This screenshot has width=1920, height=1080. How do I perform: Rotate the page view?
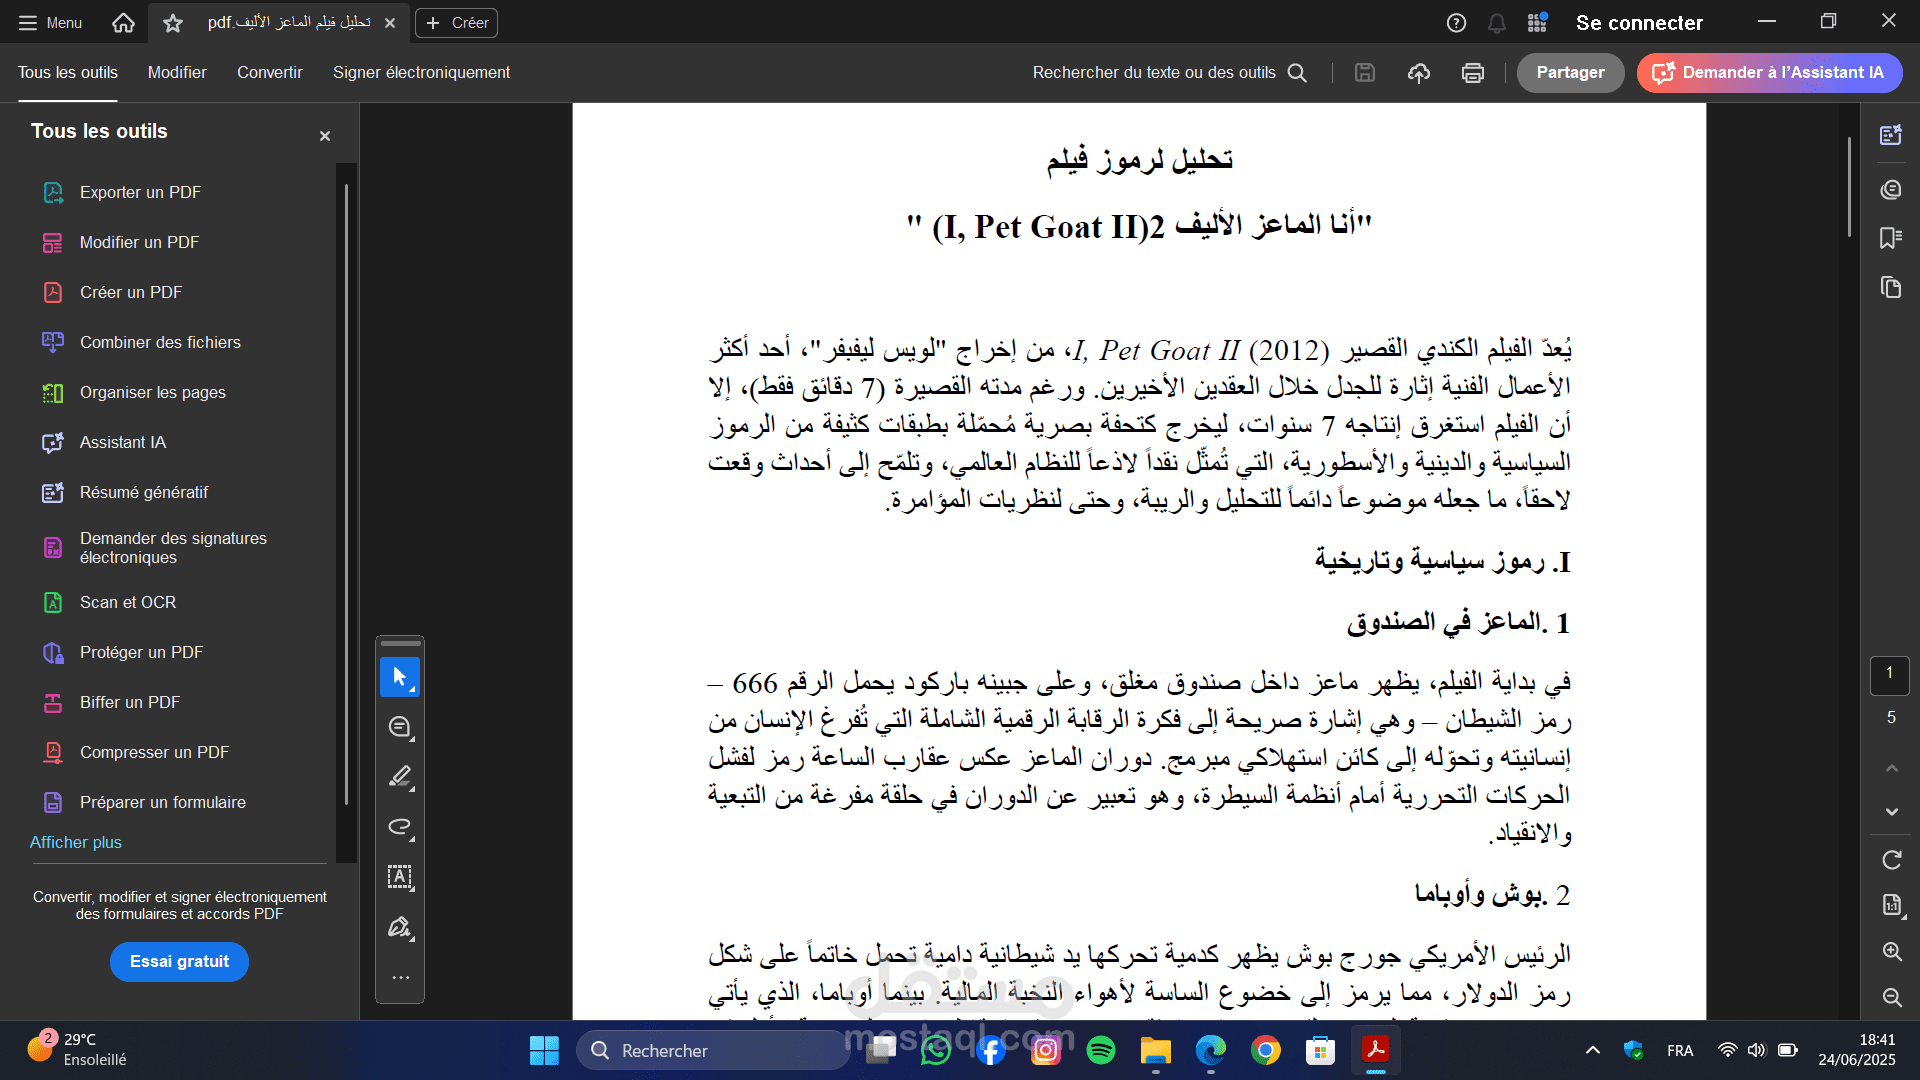pos(1892,860)
